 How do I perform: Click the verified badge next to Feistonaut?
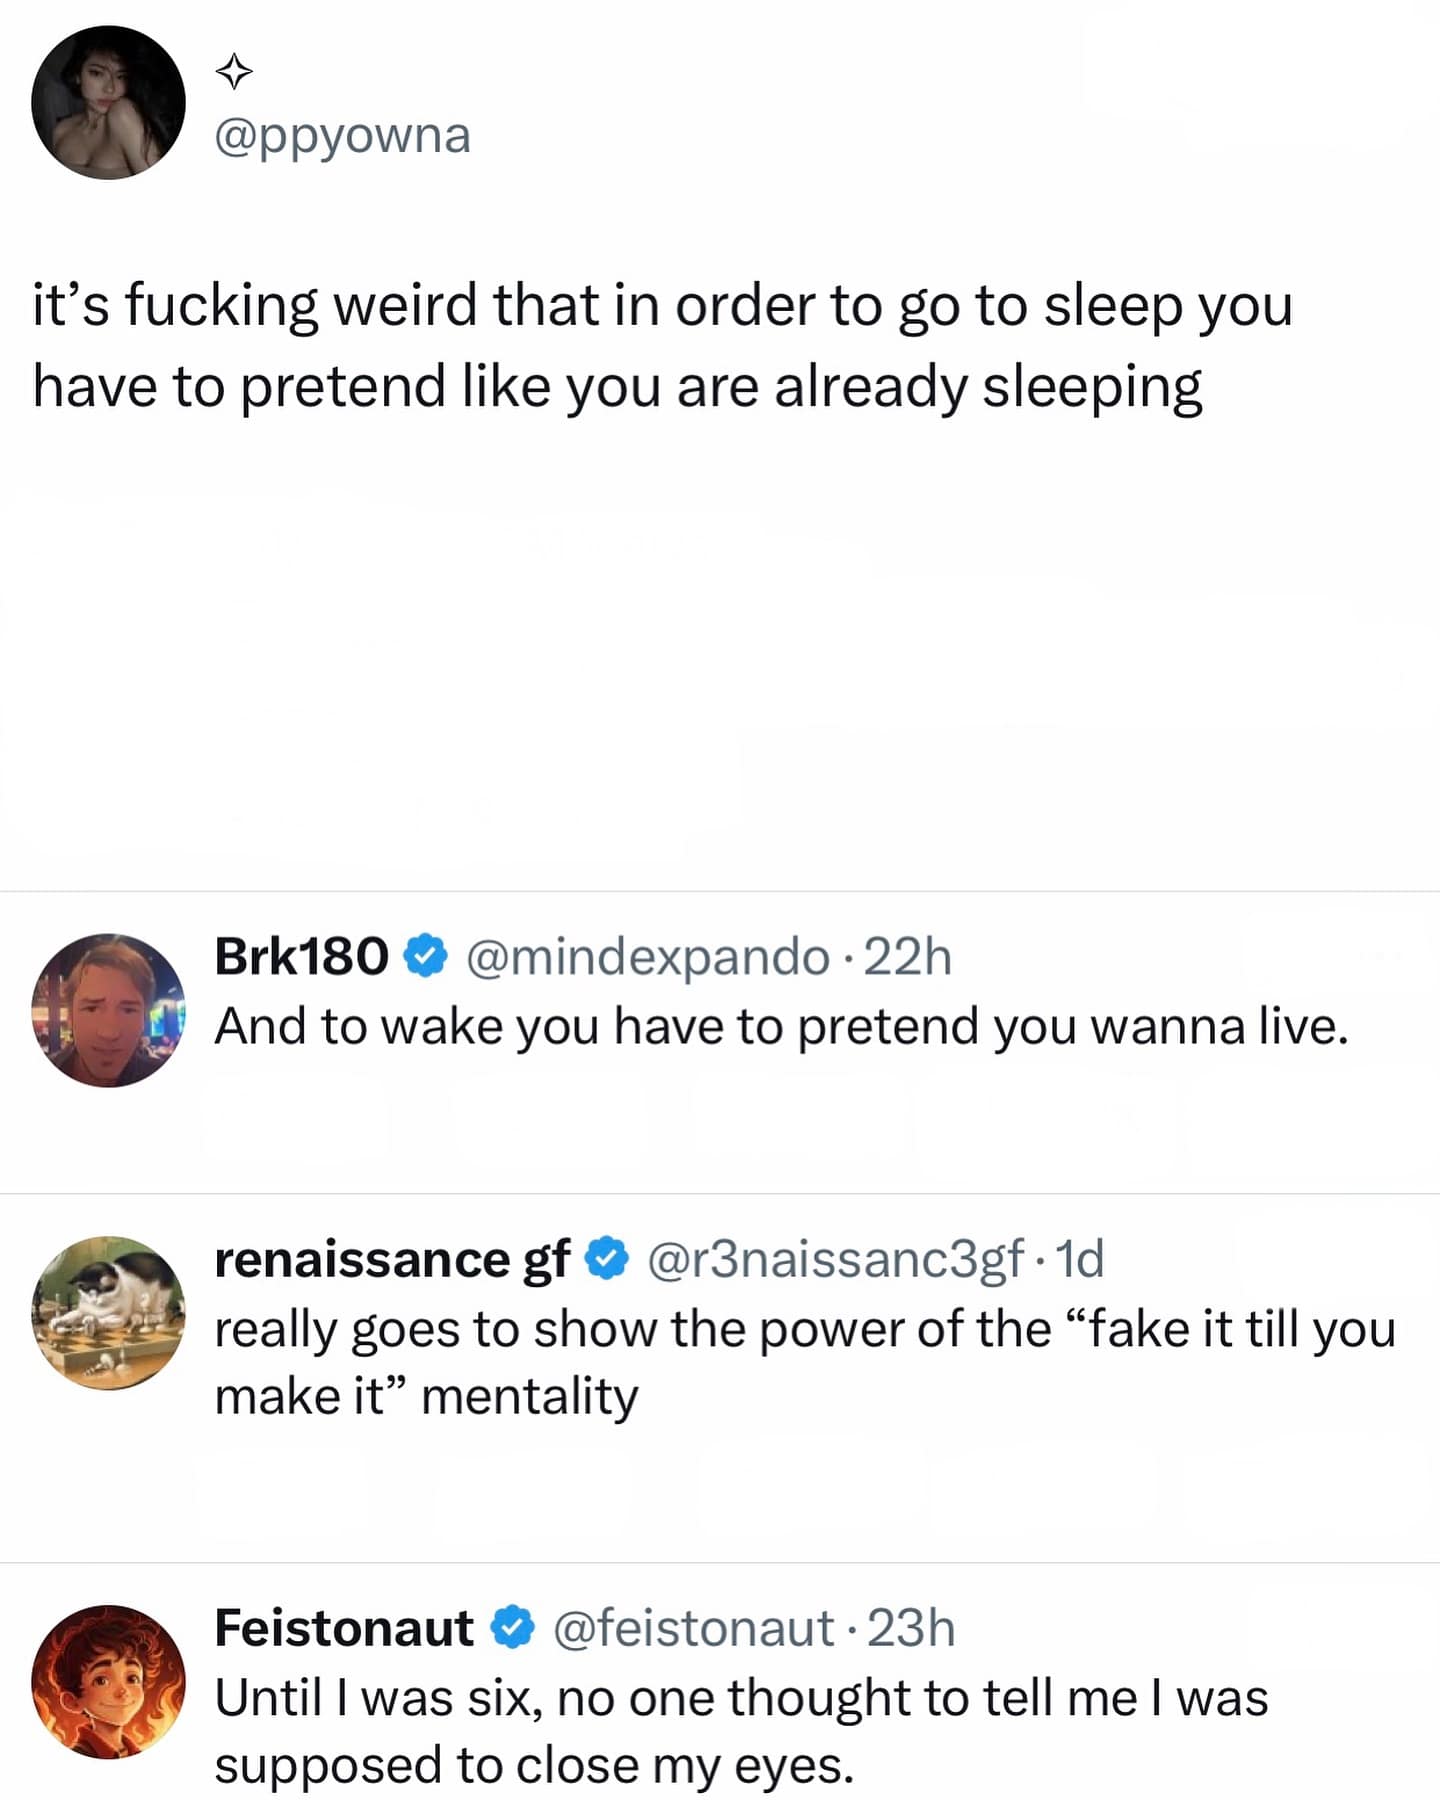tap(512, 1628)
